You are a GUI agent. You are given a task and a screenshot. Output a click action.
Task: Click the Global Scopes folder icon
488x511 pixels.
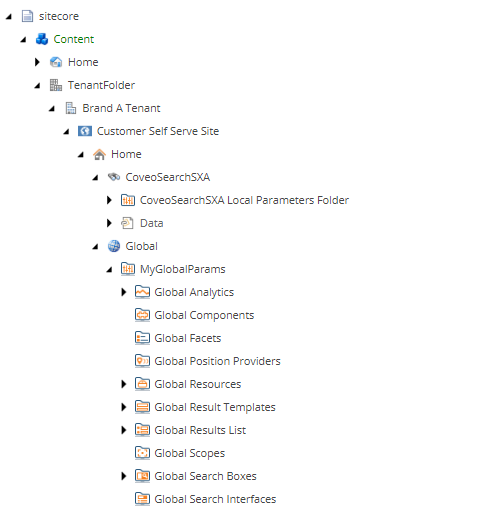pos(142,453)
